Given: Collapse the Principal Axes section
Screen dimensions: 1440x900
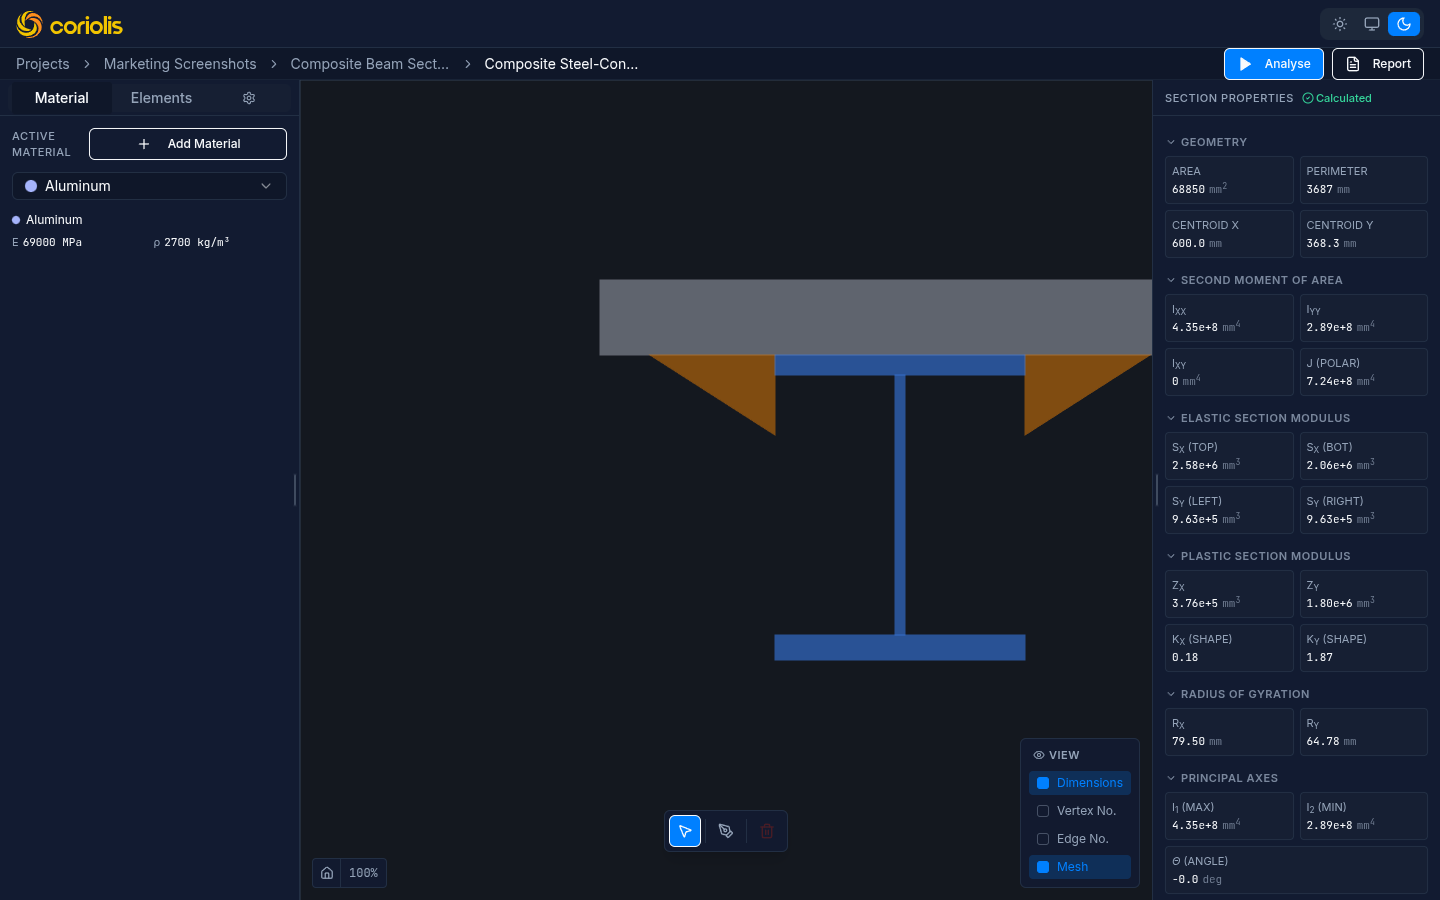Looking at the screenshot, I should pyautogui.click(x=1222, y=778).
